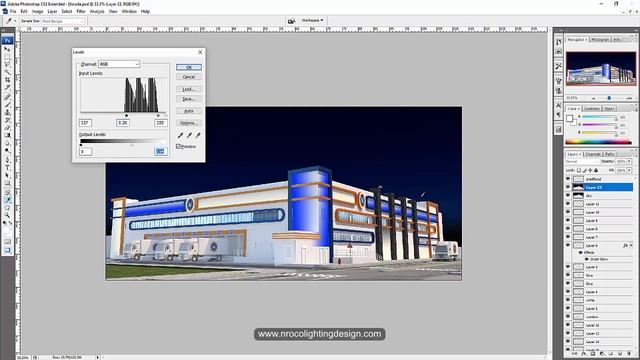This screenshot has height=360, width=640.
Task: Select the Eraser tool
Action: (7, 127)
